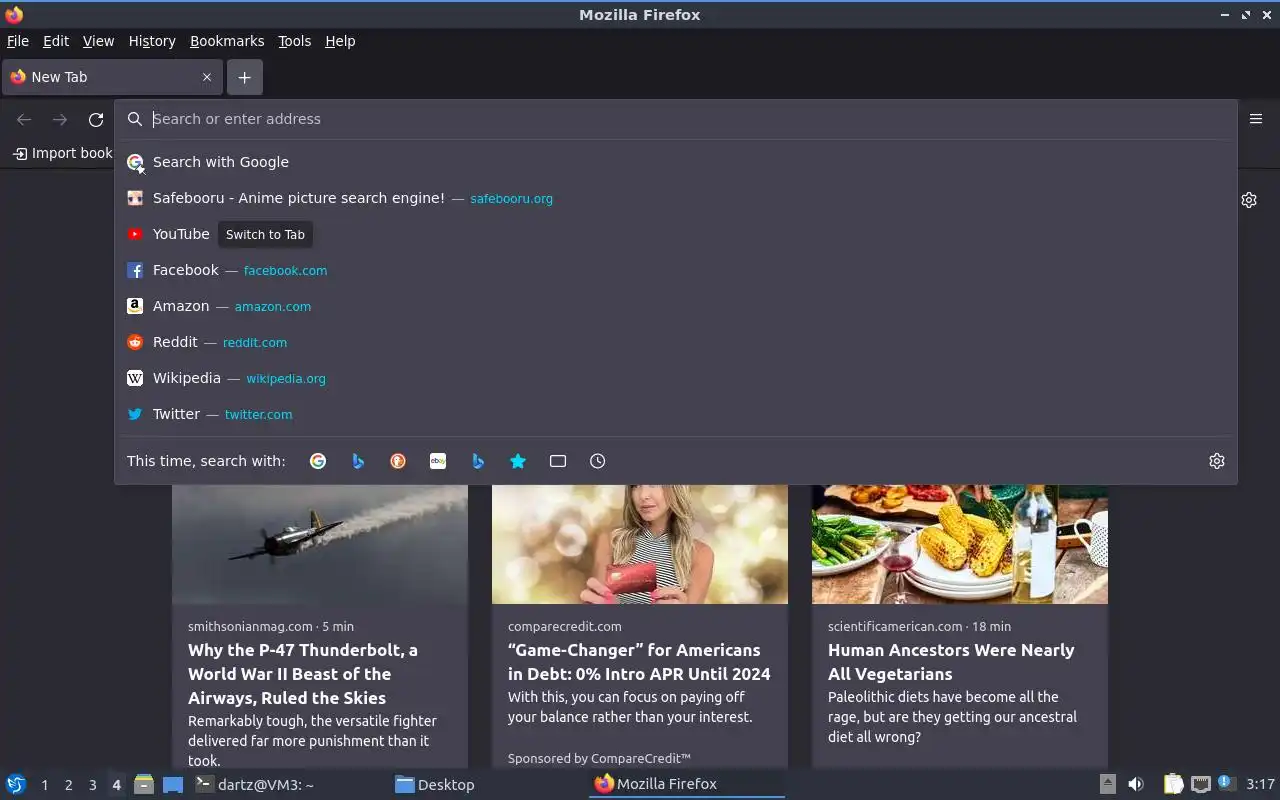The height and width of the screenshot is (800, 1280).
Task: Open the Facebook suggestion
Action: 676,270
